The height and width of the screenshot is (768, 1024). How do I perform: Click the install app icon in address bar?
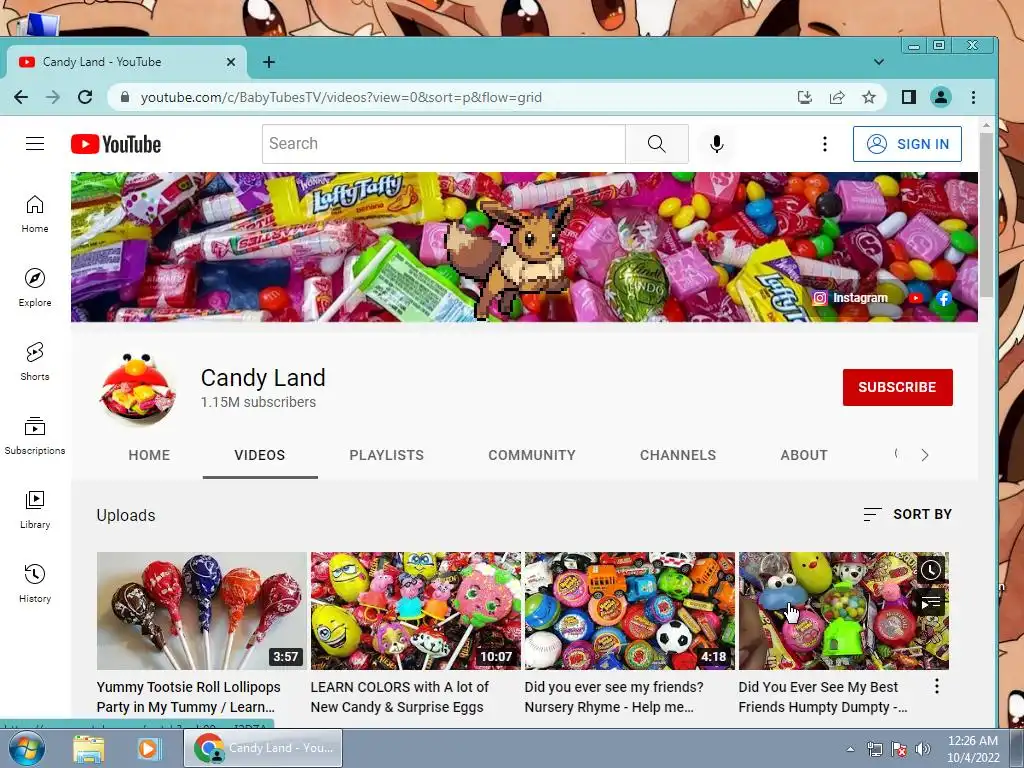tap(805, 97)
